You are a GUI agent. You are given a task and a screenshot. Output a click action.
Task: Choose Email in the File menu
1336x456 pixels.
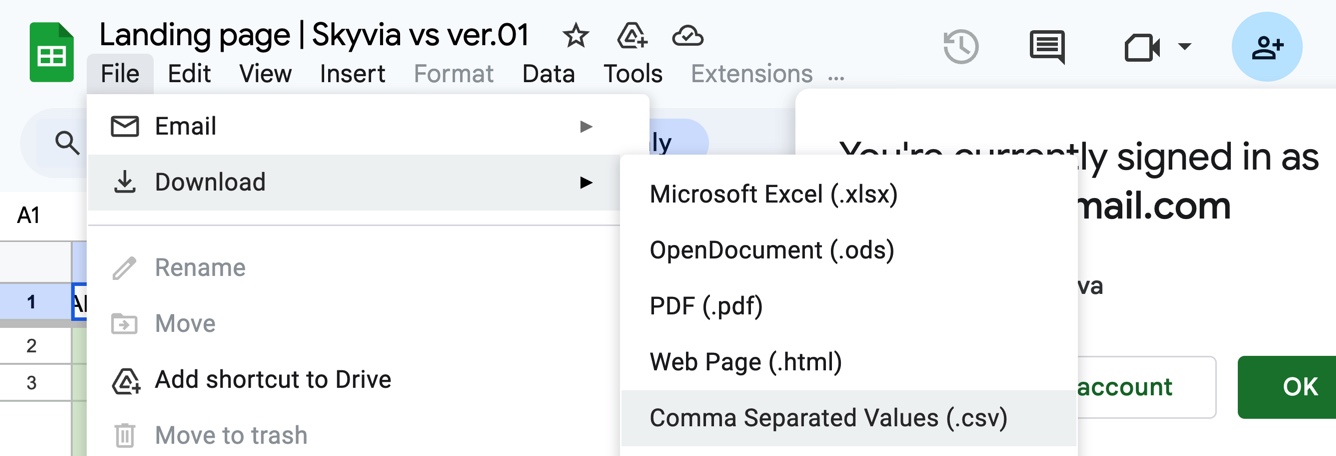tap(368, 126)
